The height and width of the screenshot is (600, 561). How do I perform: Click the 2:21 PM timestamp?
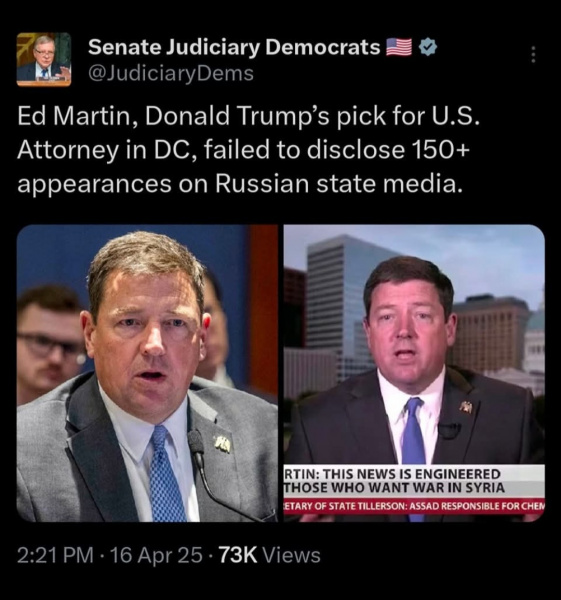(x=55, y=555)
